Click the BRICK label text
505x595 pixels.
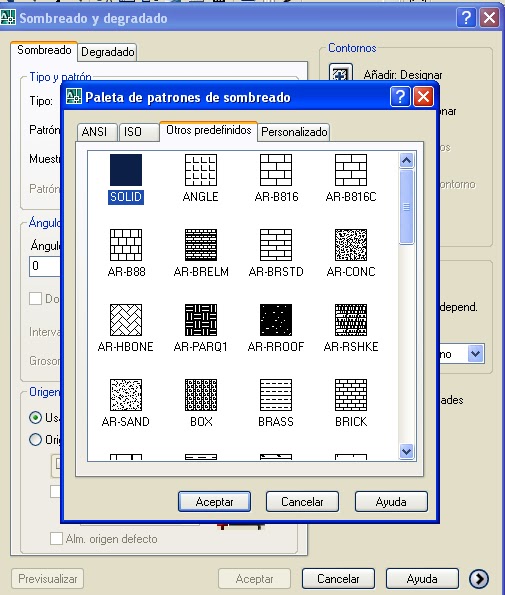351,422
